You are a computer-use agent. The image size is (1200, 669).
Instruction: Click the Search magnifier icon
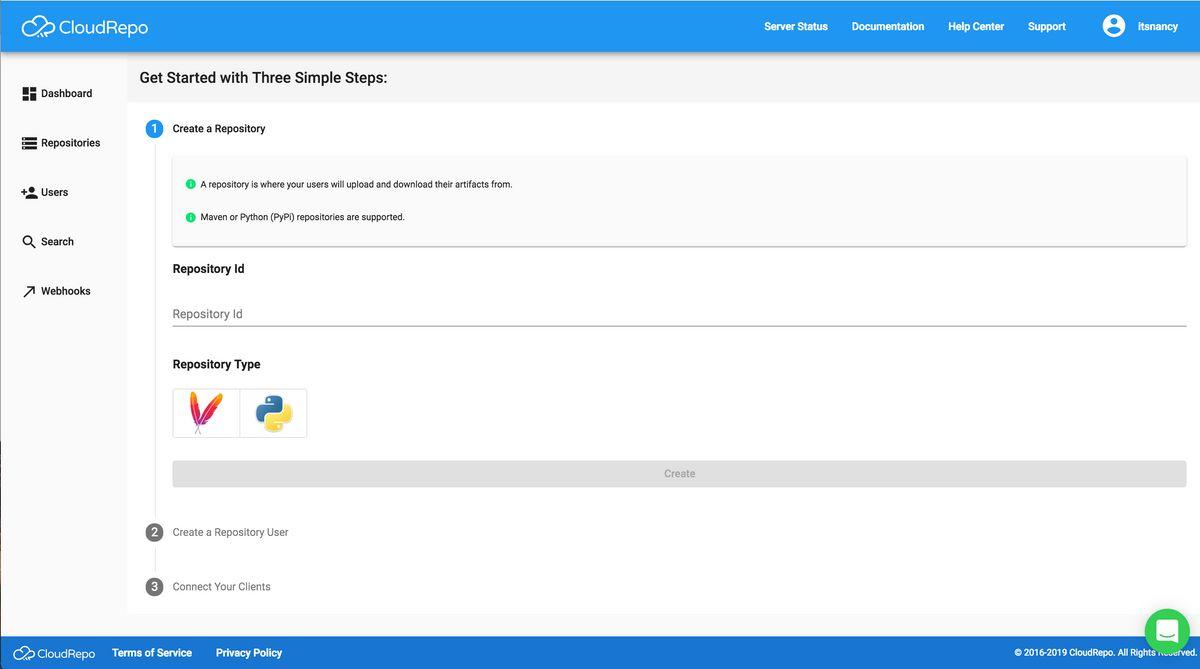[29, 242]
